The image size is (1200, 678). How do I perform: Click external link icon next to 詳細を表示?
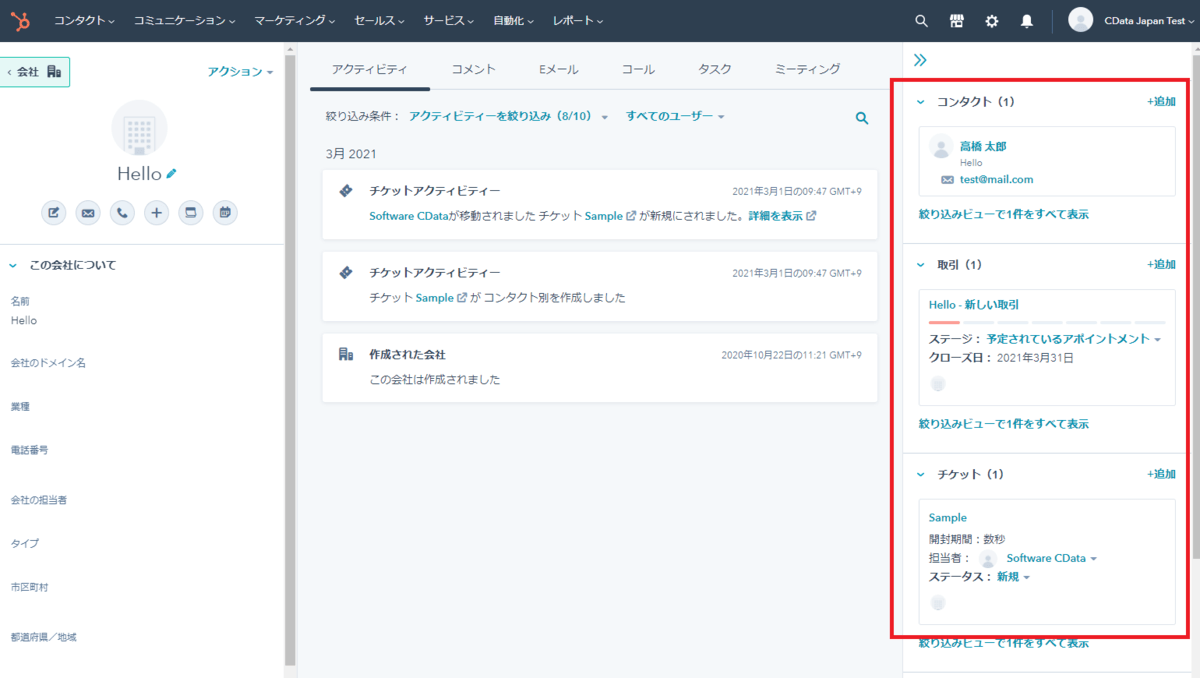[x=811, y=215]
